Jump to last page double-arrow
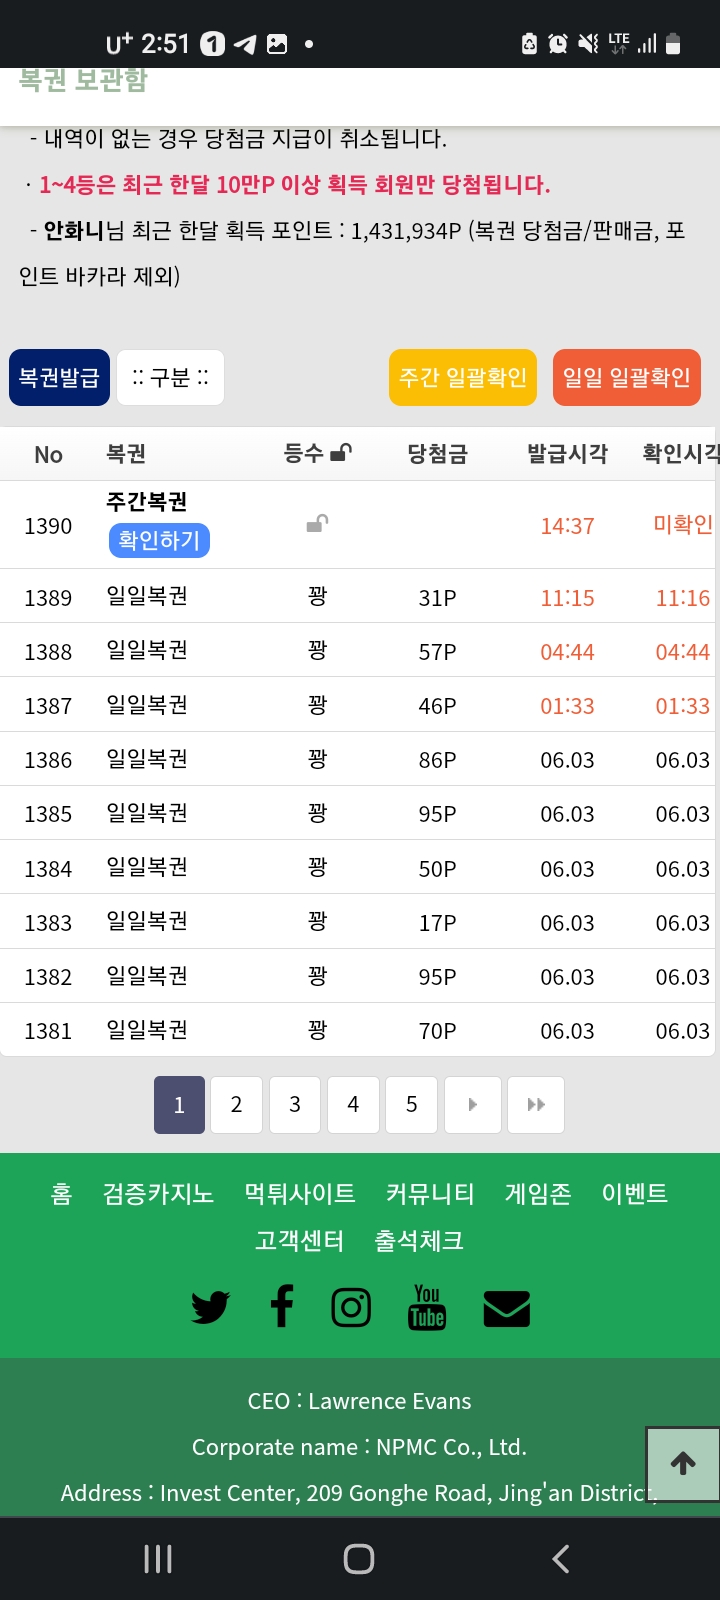This screenshot has width=720, height=1600. point(536,1105)
